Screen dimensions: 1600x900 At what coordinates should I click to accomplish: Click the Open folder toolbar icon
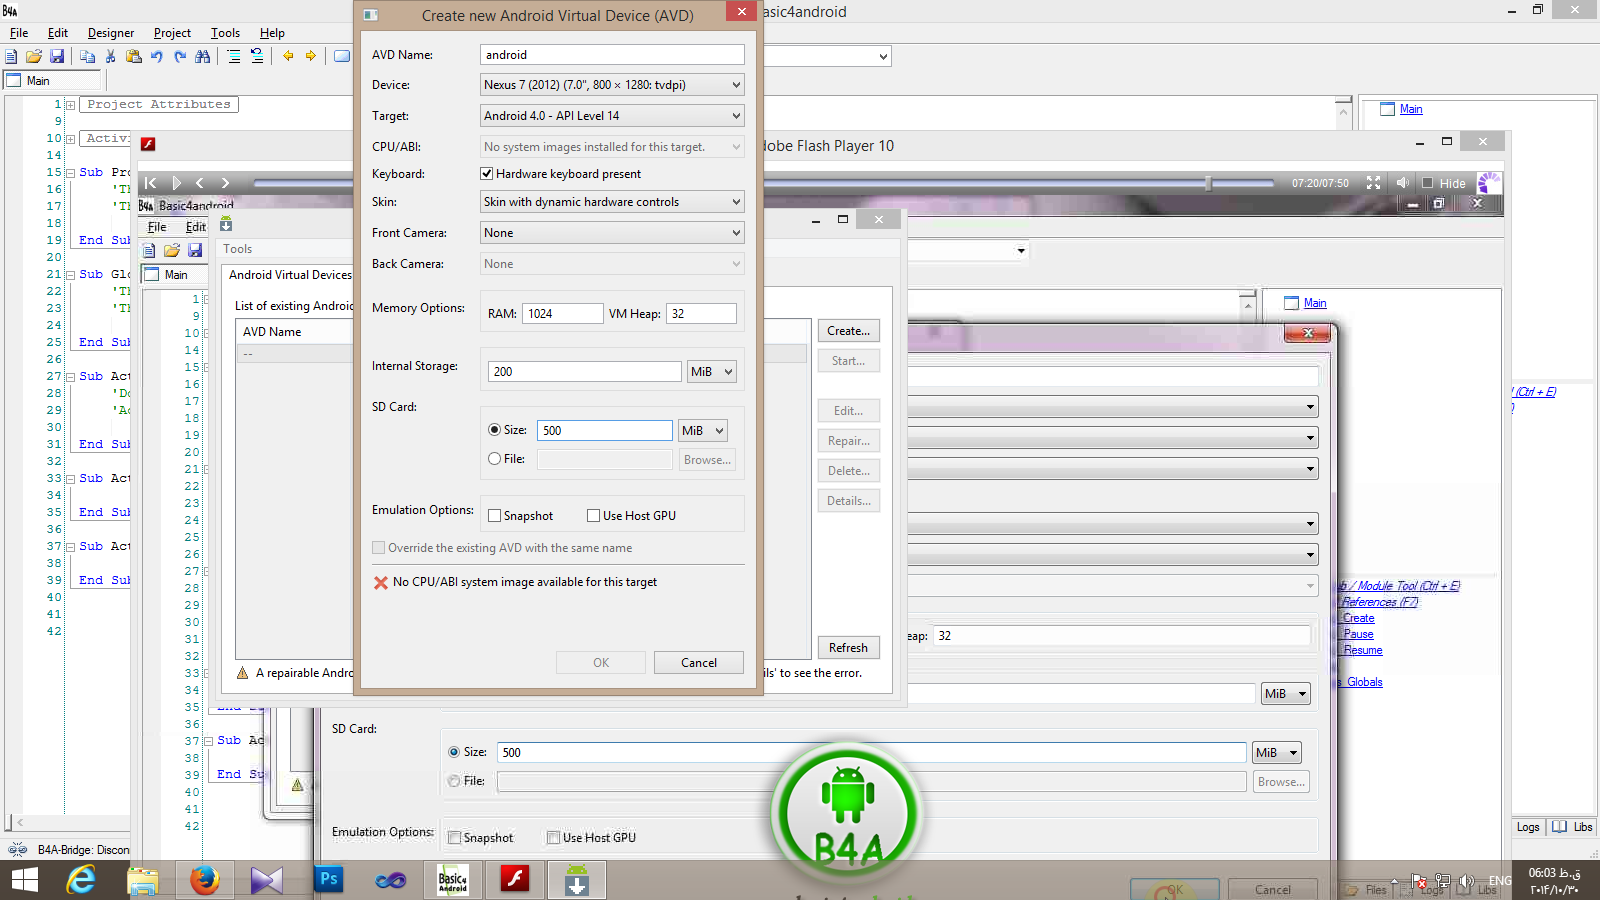click(34, 56)
